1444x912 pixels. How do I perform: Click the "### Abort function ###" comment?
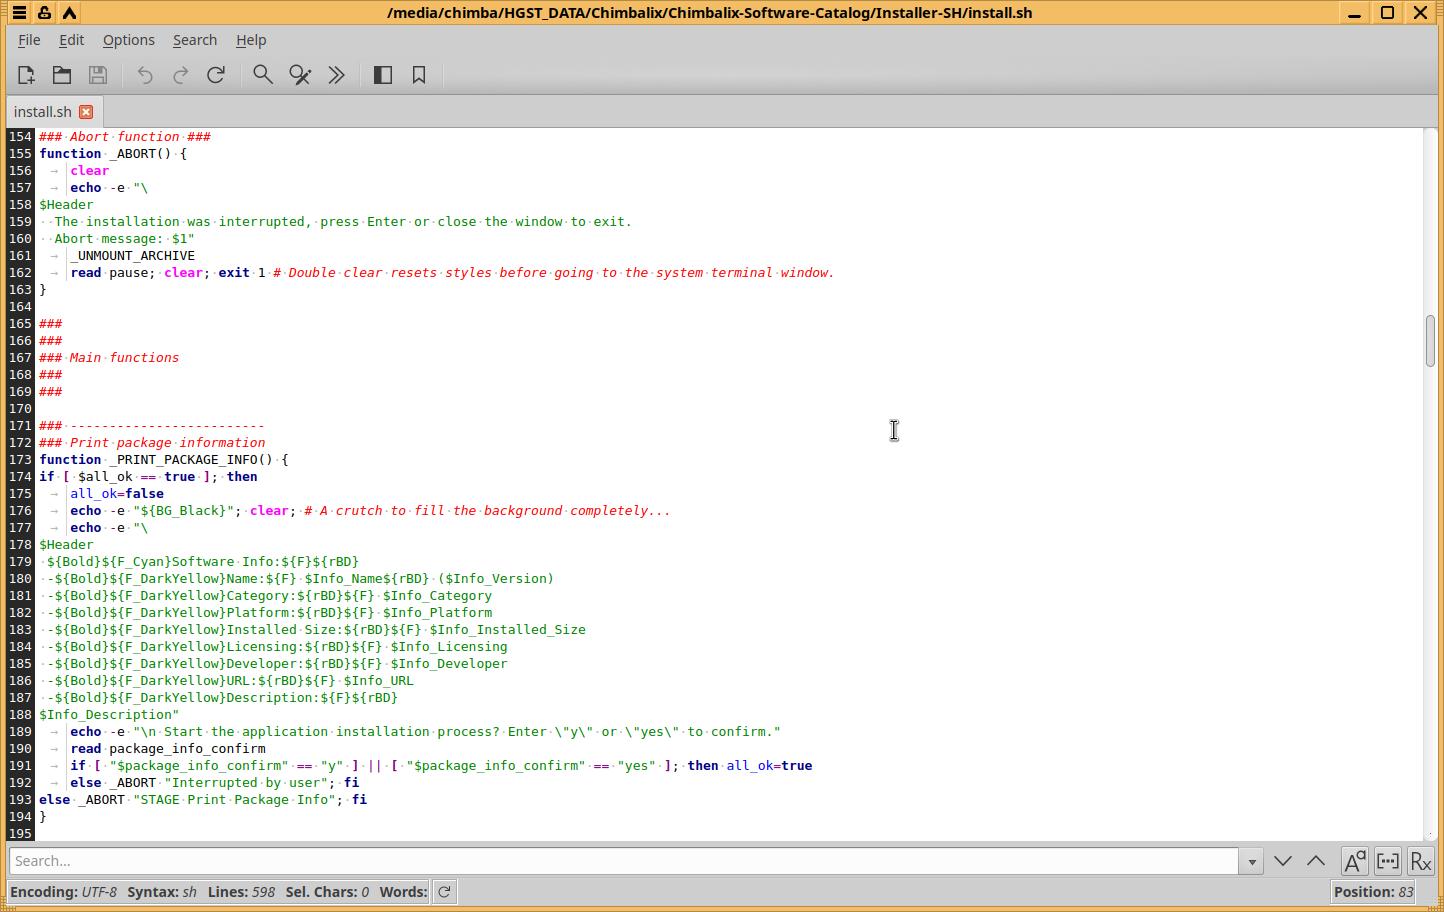(125, 137)
